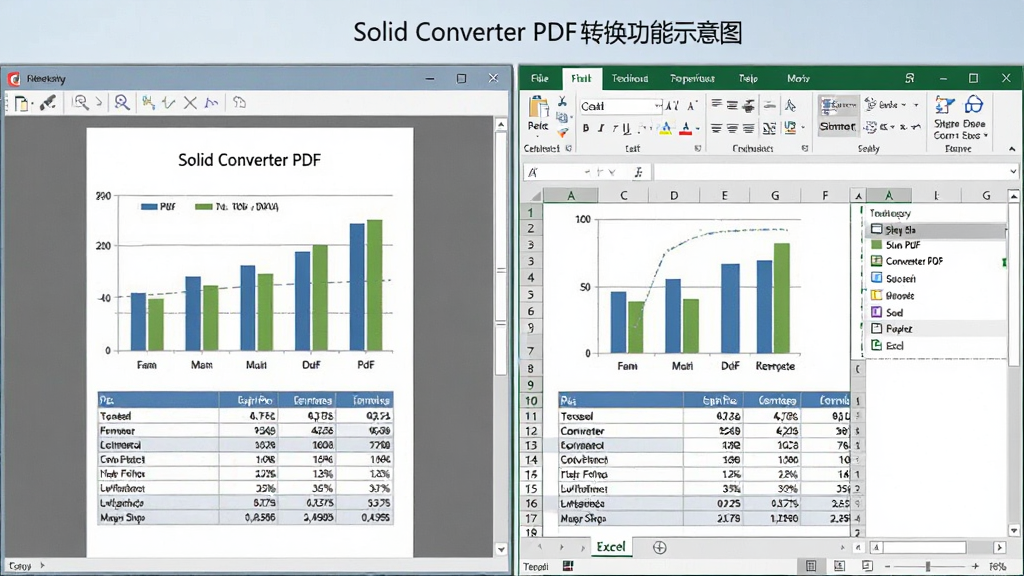Toggle Underline formatting in Excel ribbon
Viewport: 1024px width, 576px height.
626,129
